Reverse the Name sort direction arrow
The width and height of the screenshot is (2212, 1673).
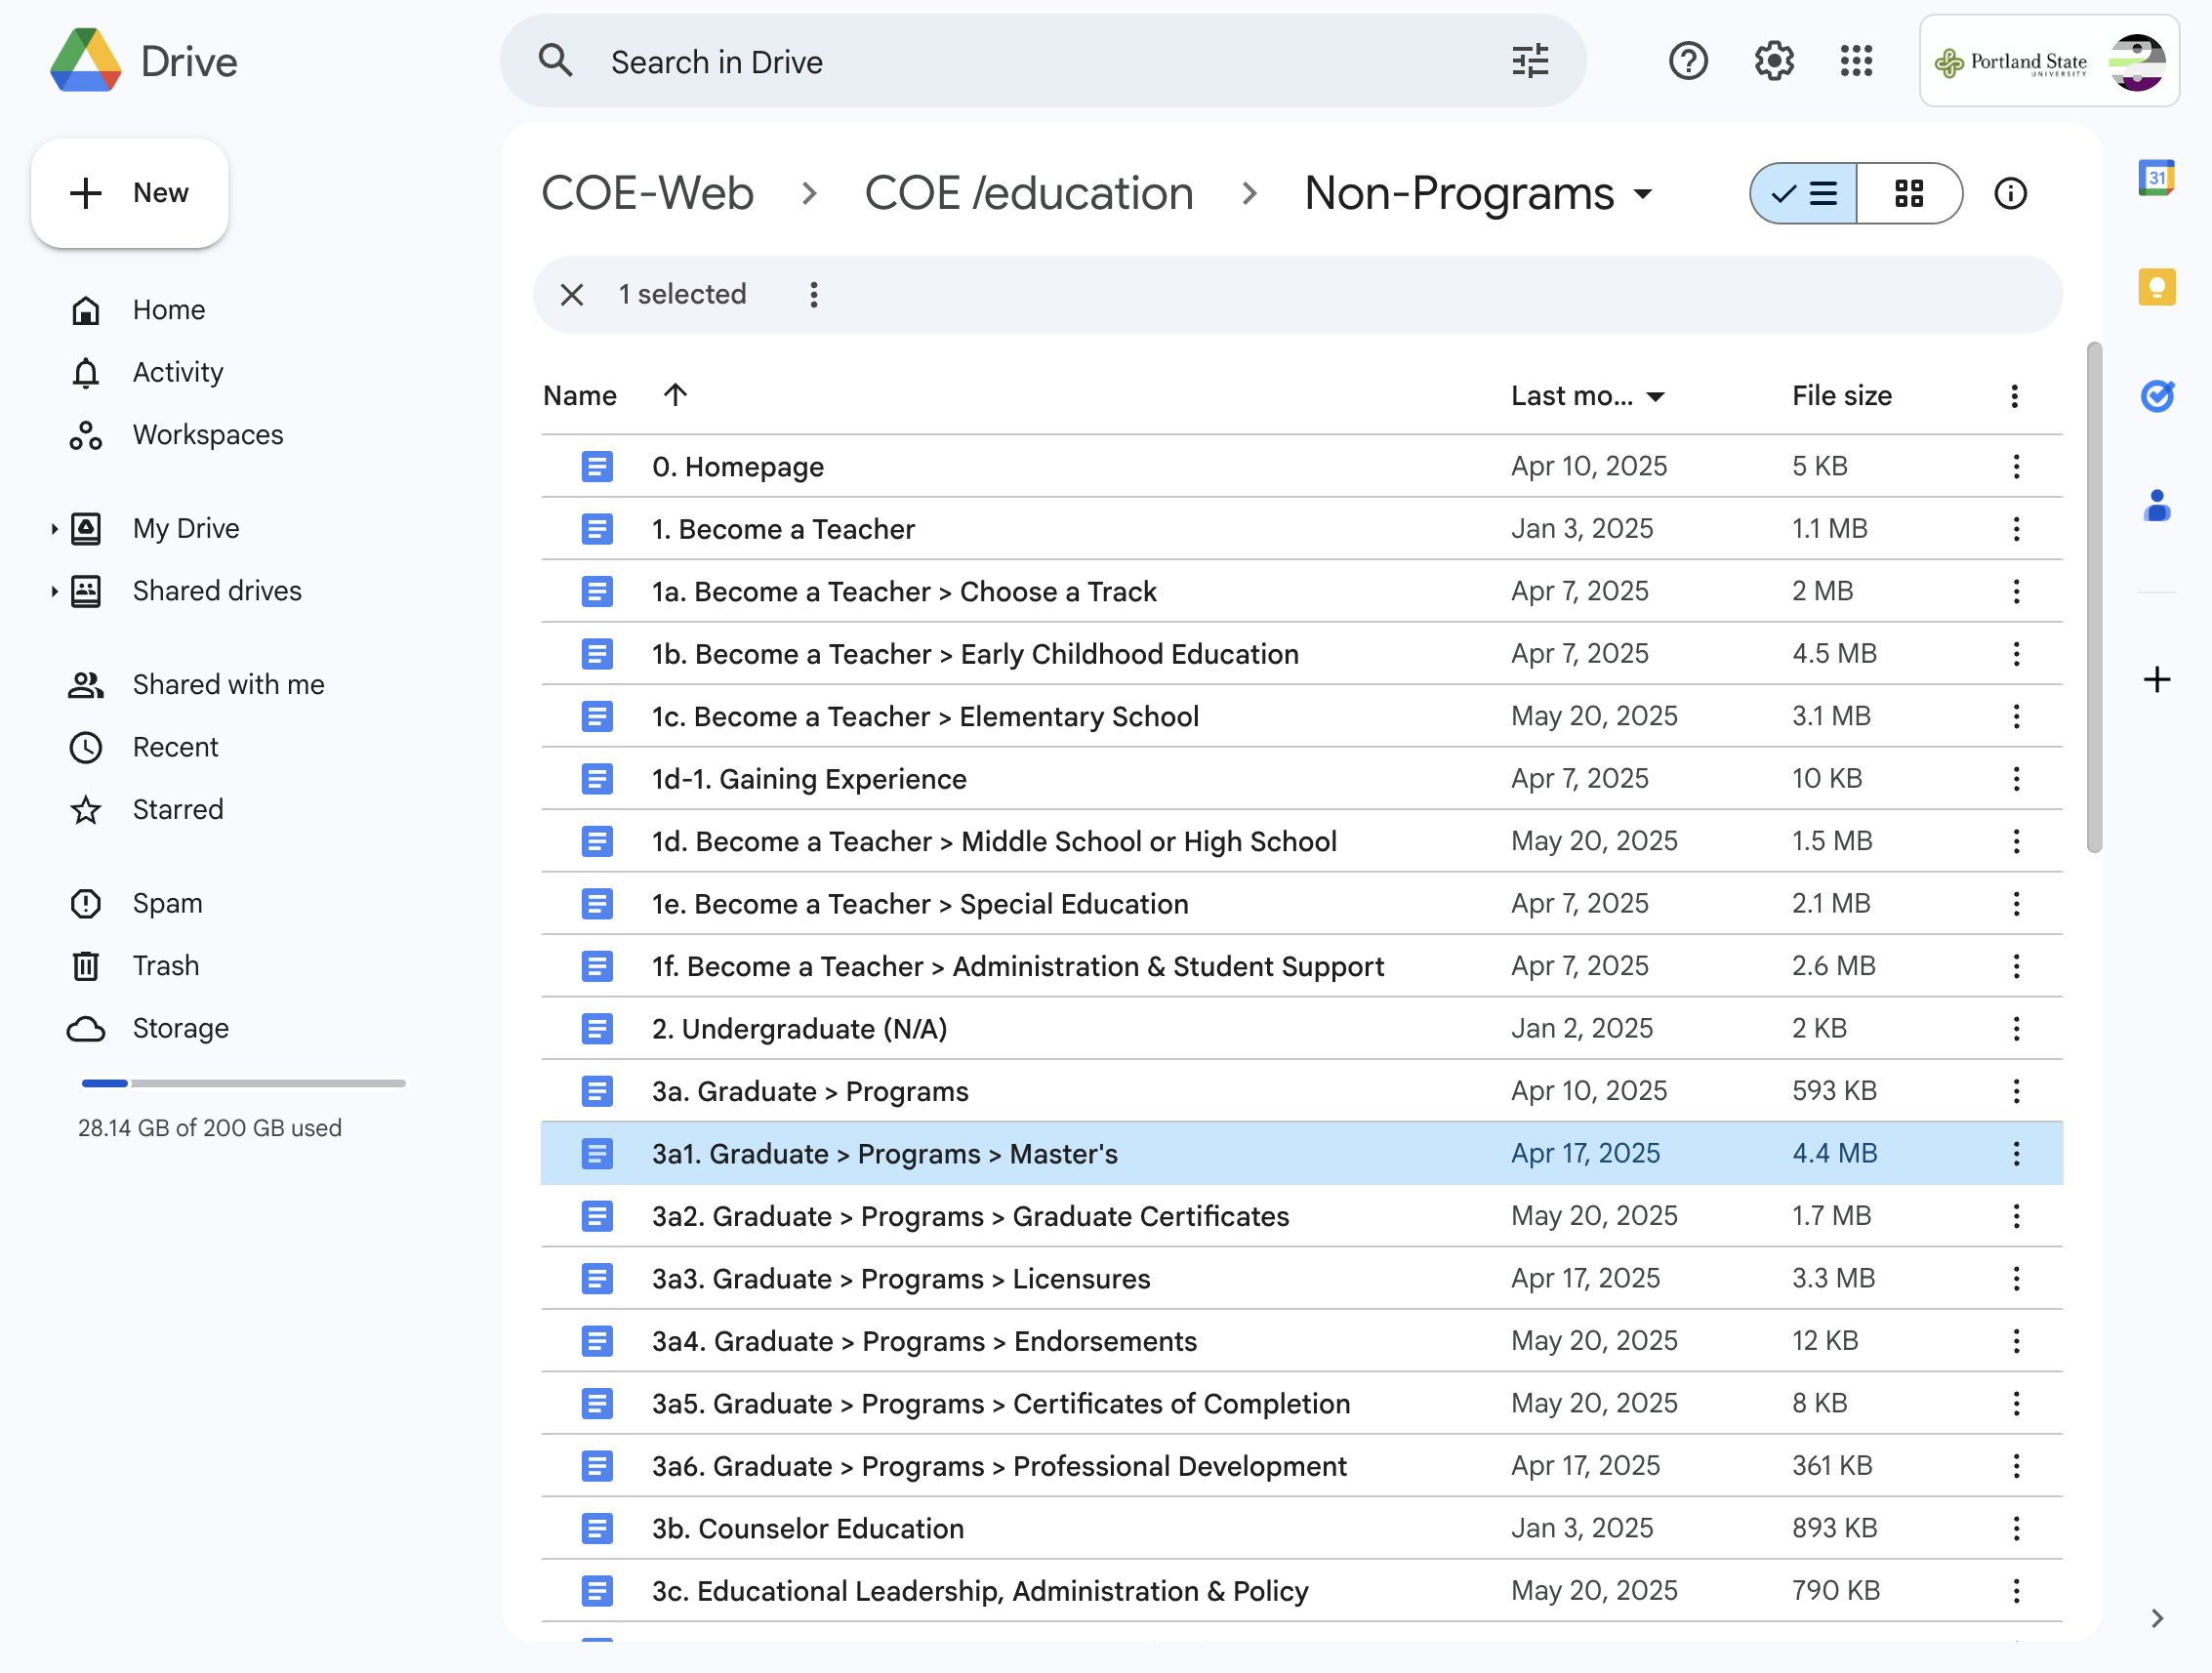(x=675, y=395)
